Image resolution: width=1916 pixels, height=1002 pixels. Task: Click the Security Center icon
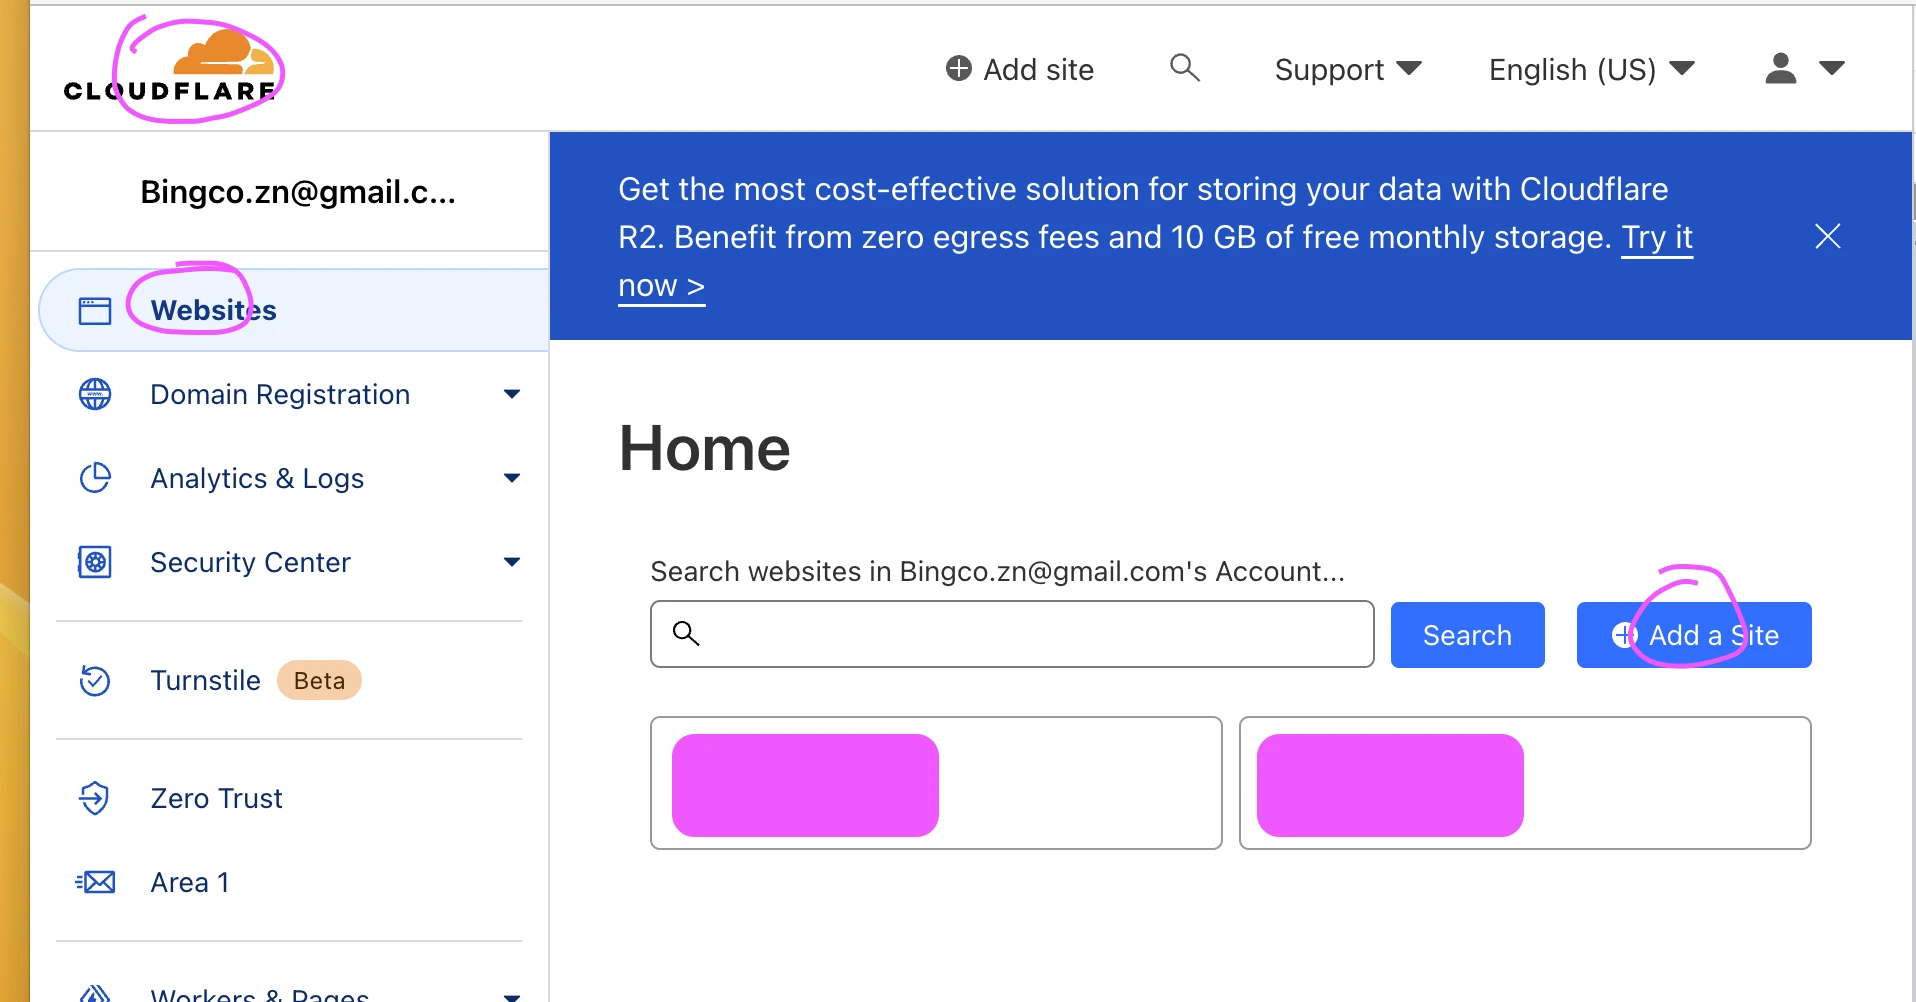(95, 562)
